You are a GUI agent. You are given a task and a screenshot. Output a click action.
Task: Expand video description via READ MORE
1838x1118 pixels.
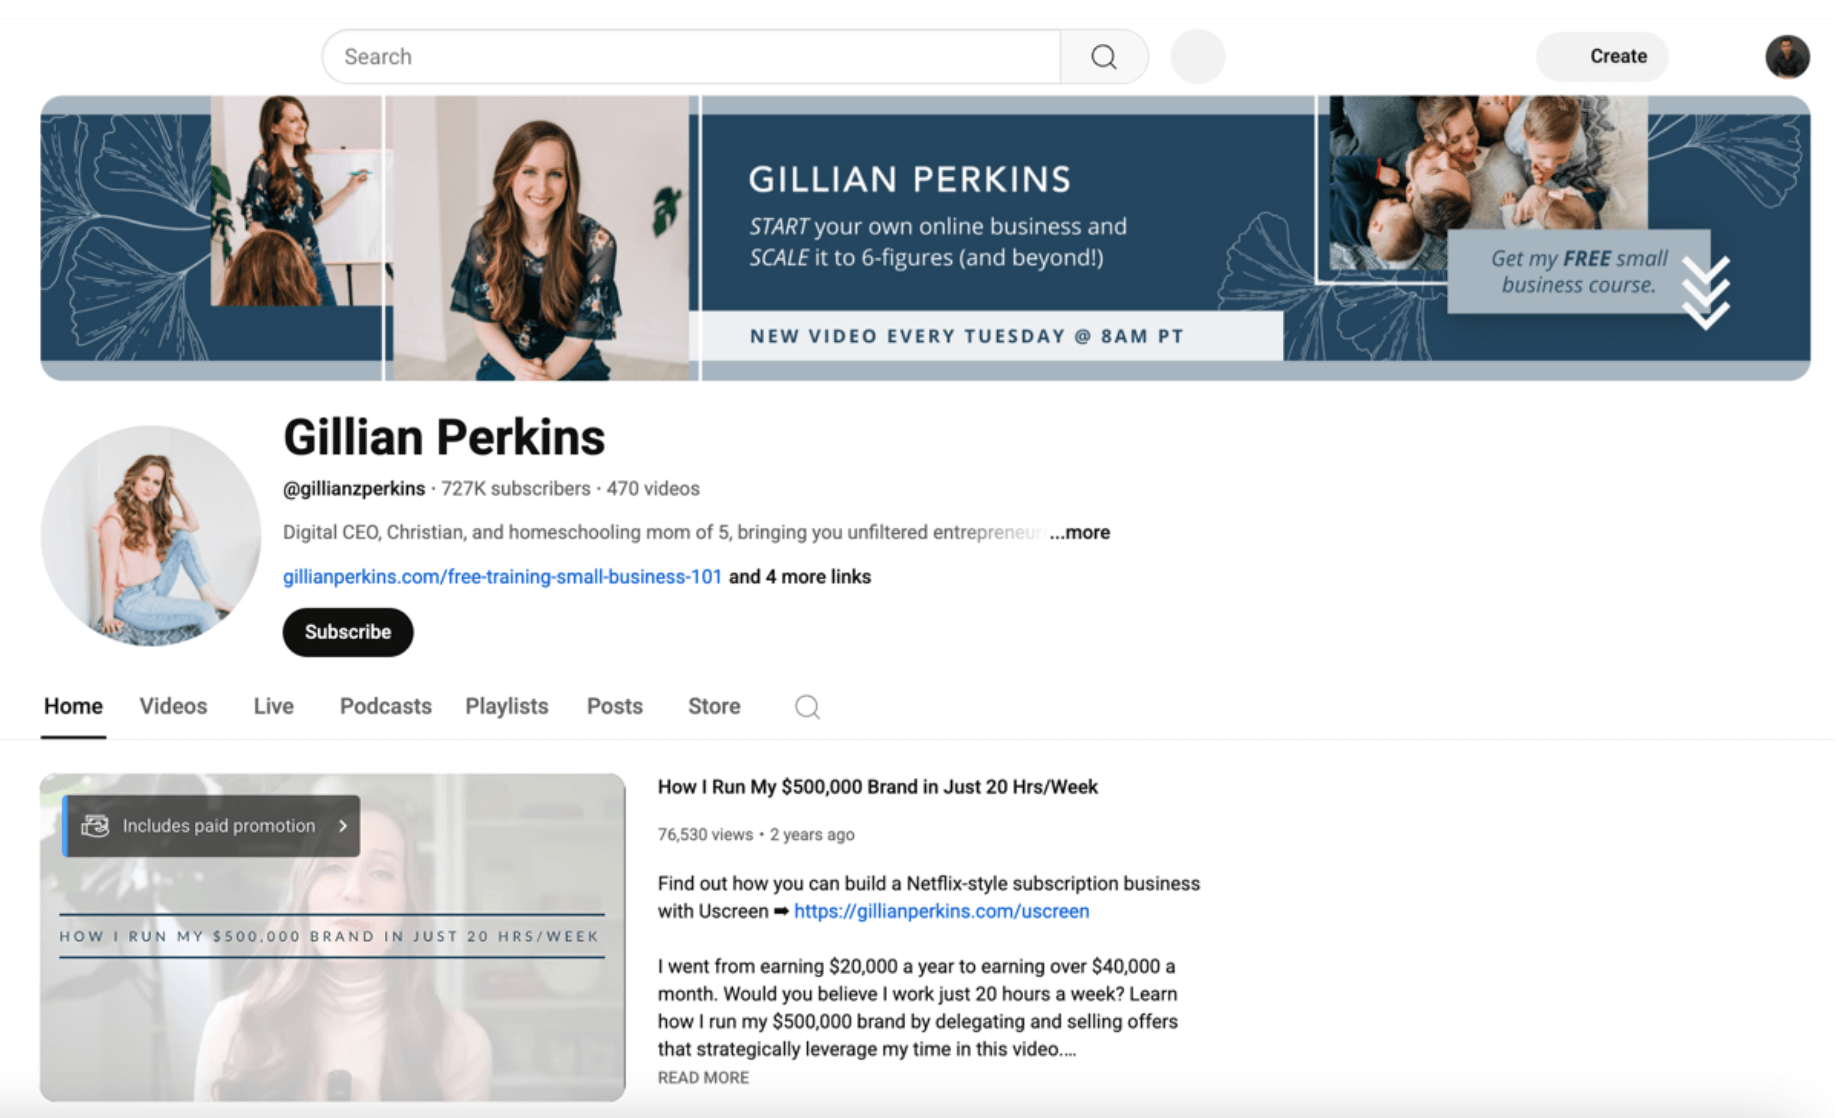coord(703,1078)
